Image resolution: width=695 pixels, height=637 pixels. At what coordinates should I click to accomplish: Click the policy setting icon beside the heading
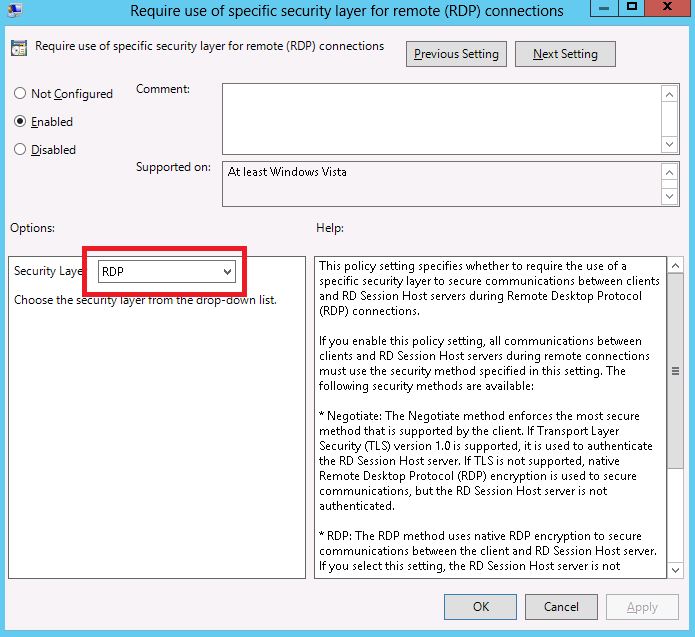pos(20,47)
